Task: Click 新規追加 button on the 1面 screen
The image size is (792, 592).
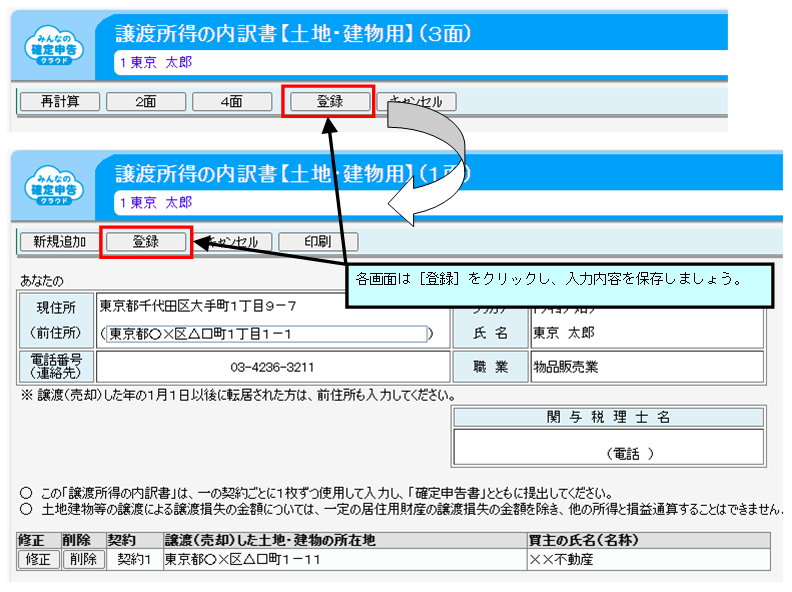Action: coord(60,241)
